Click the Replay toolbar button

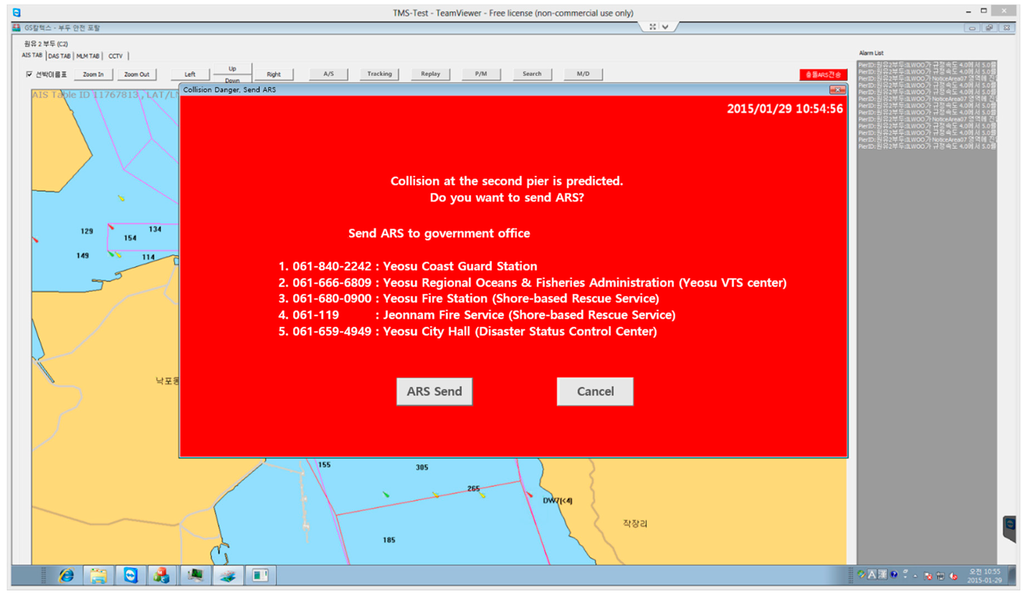[430, 74]
